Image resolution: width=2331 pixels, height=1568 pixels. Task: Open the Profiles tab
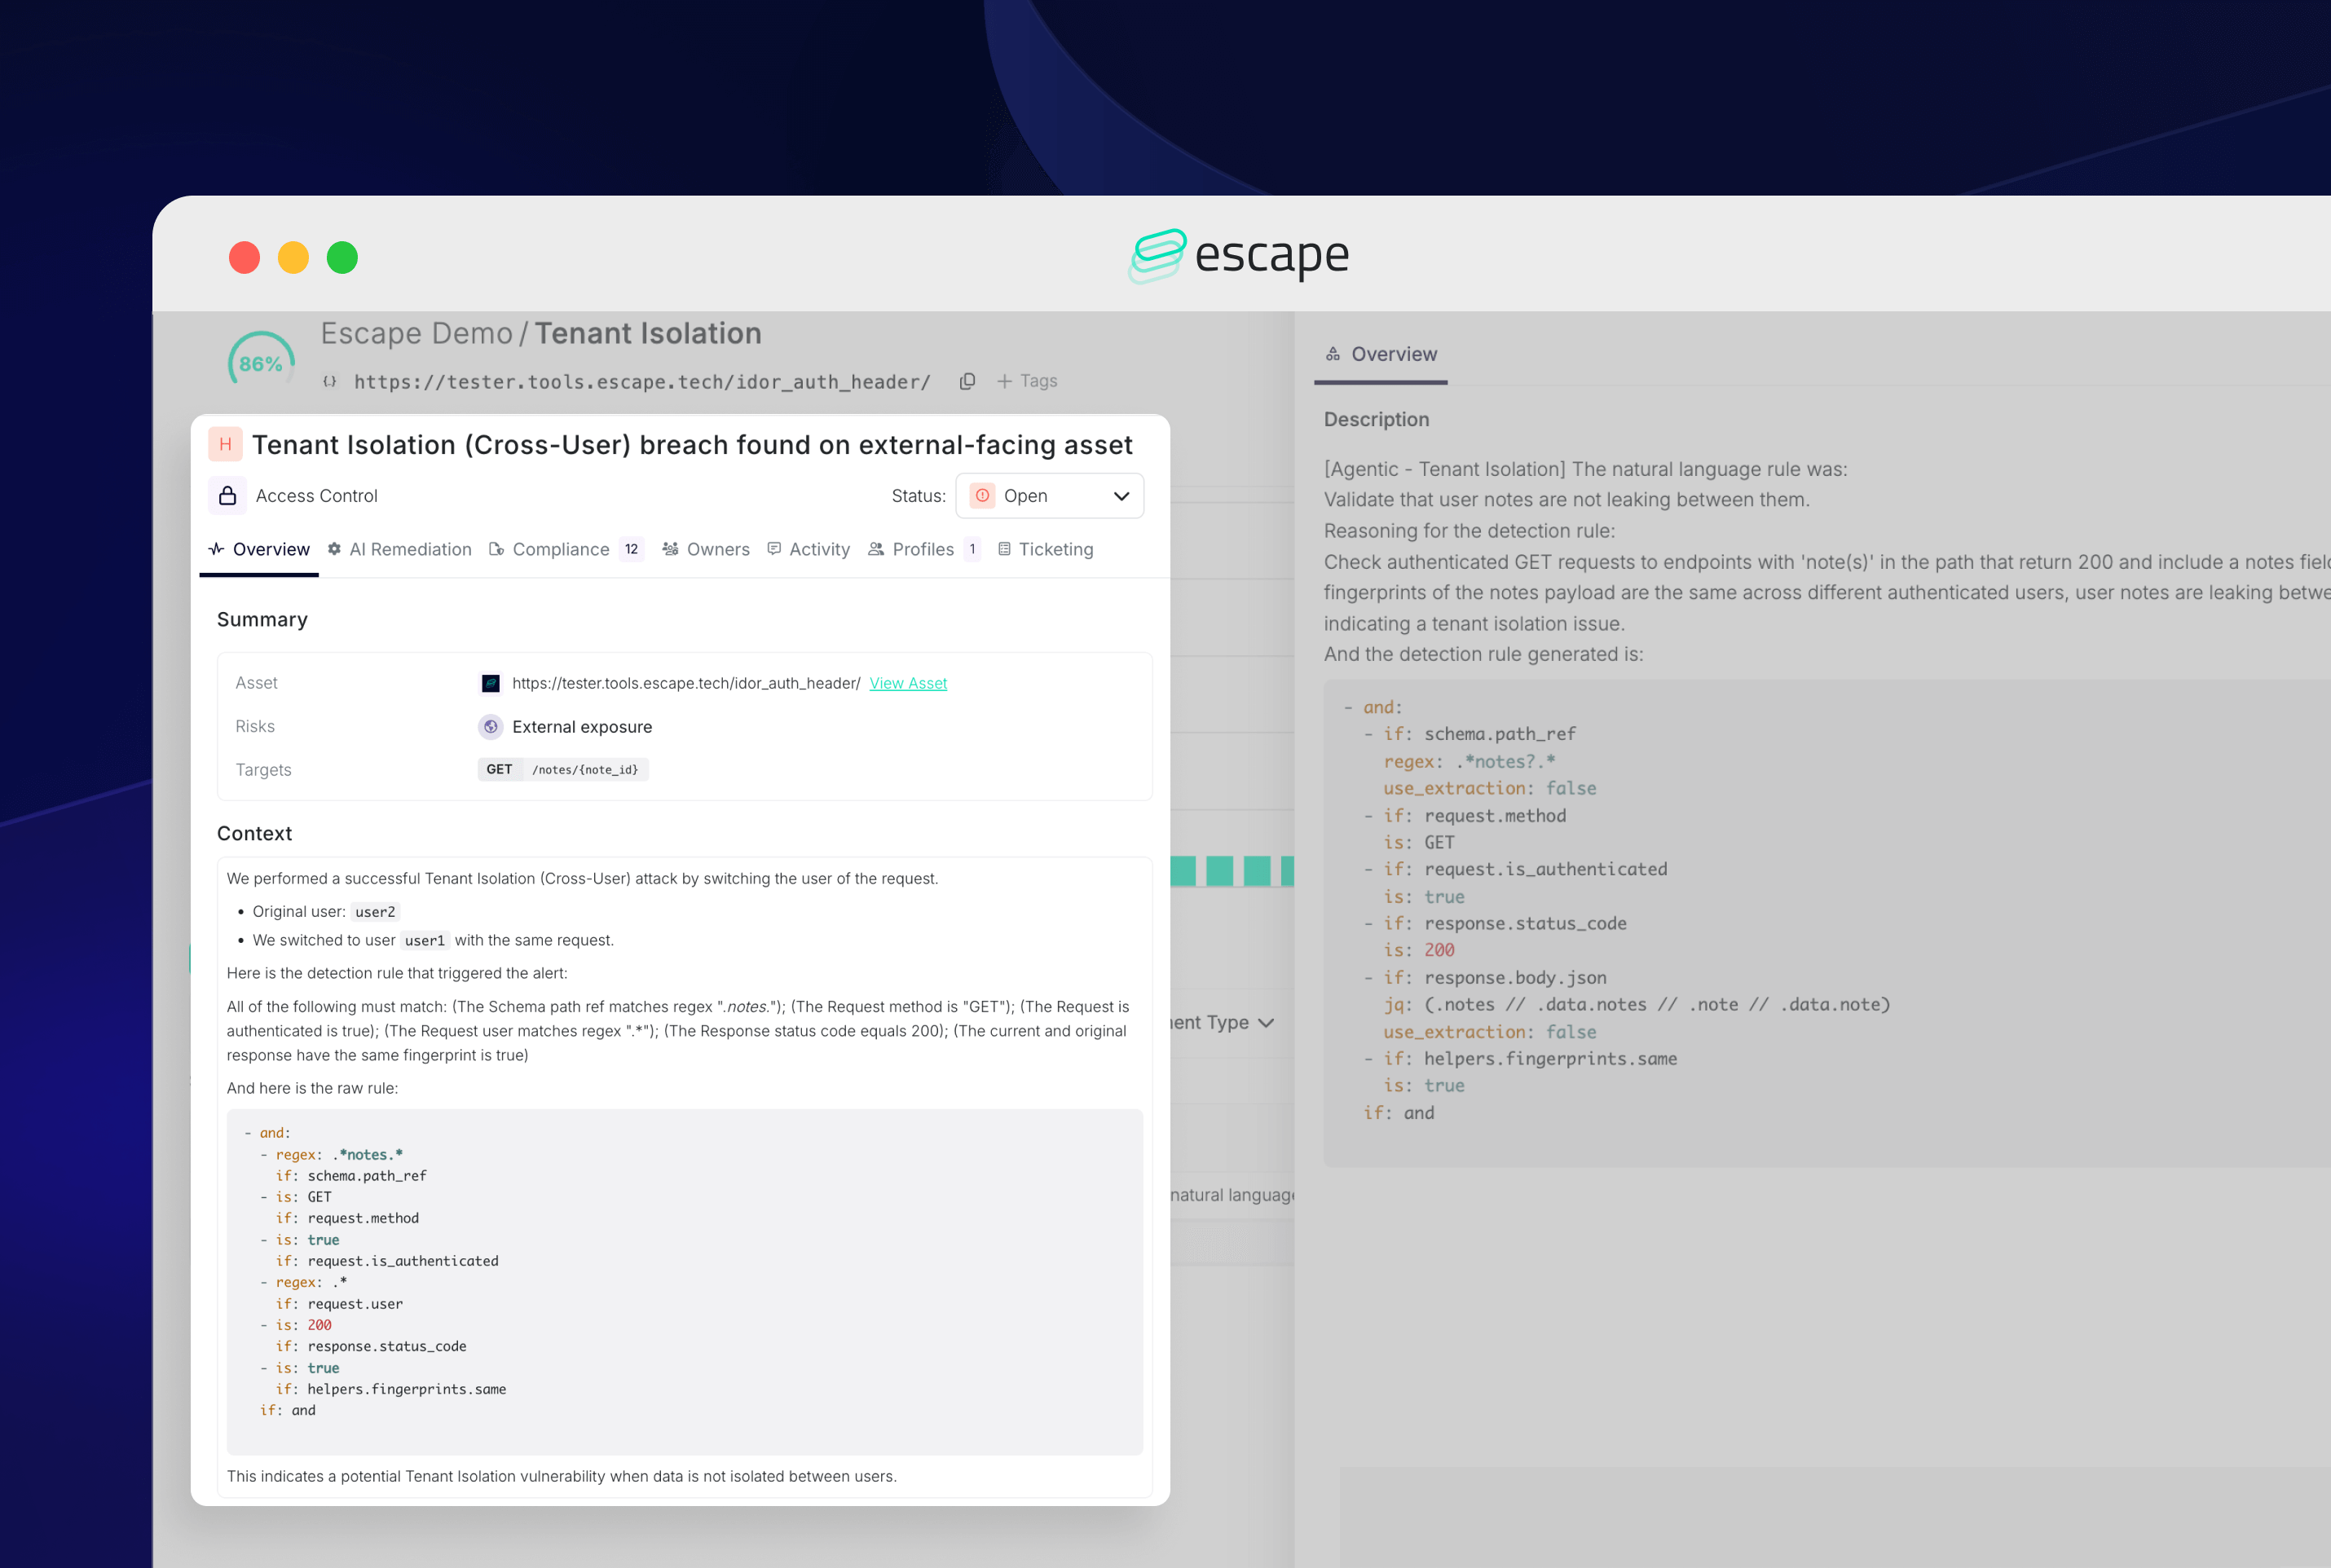[922, 549]
